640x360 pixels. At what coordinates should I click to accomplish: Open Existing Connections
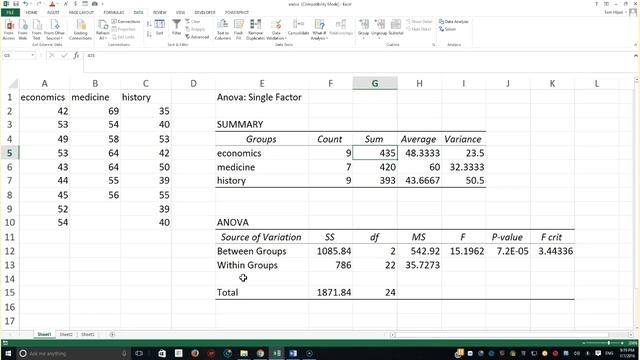click(80, 29)
